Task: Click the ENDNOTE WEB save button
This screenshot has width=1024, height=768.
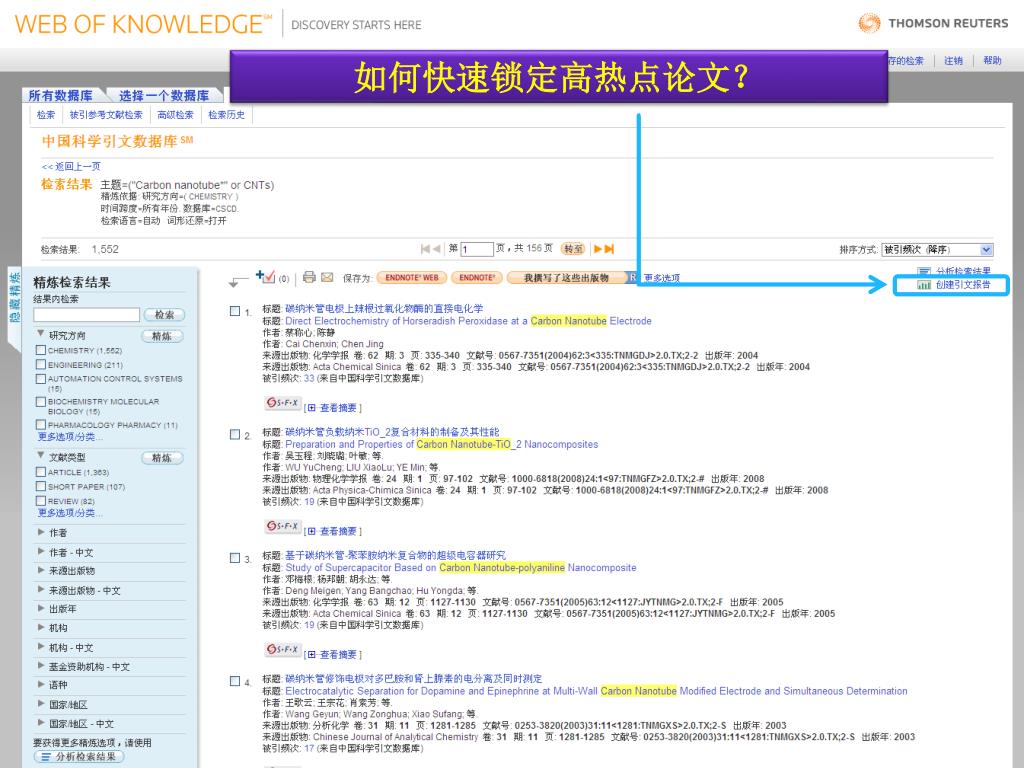Action: pyautogui.click(x=412, y=278)
